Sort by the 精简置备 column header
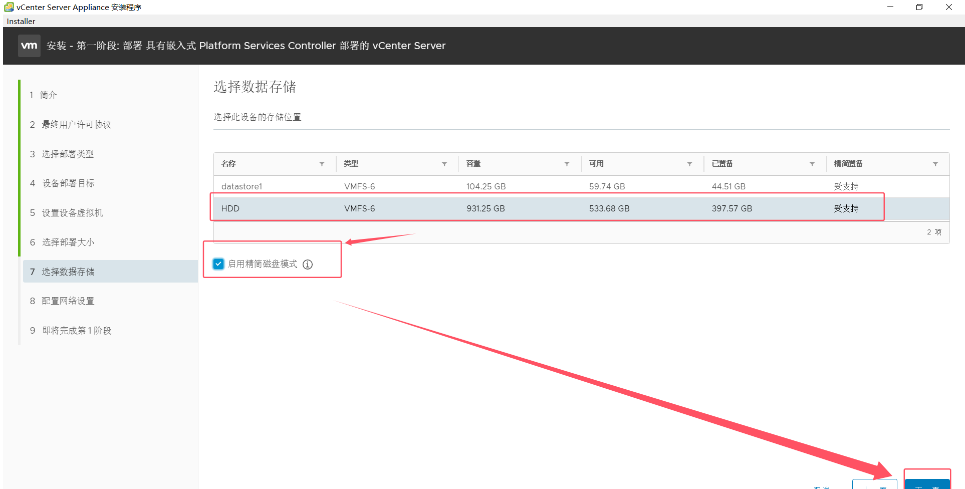The width and height of the screenshot is (965, 489). (x=848, y=164)
